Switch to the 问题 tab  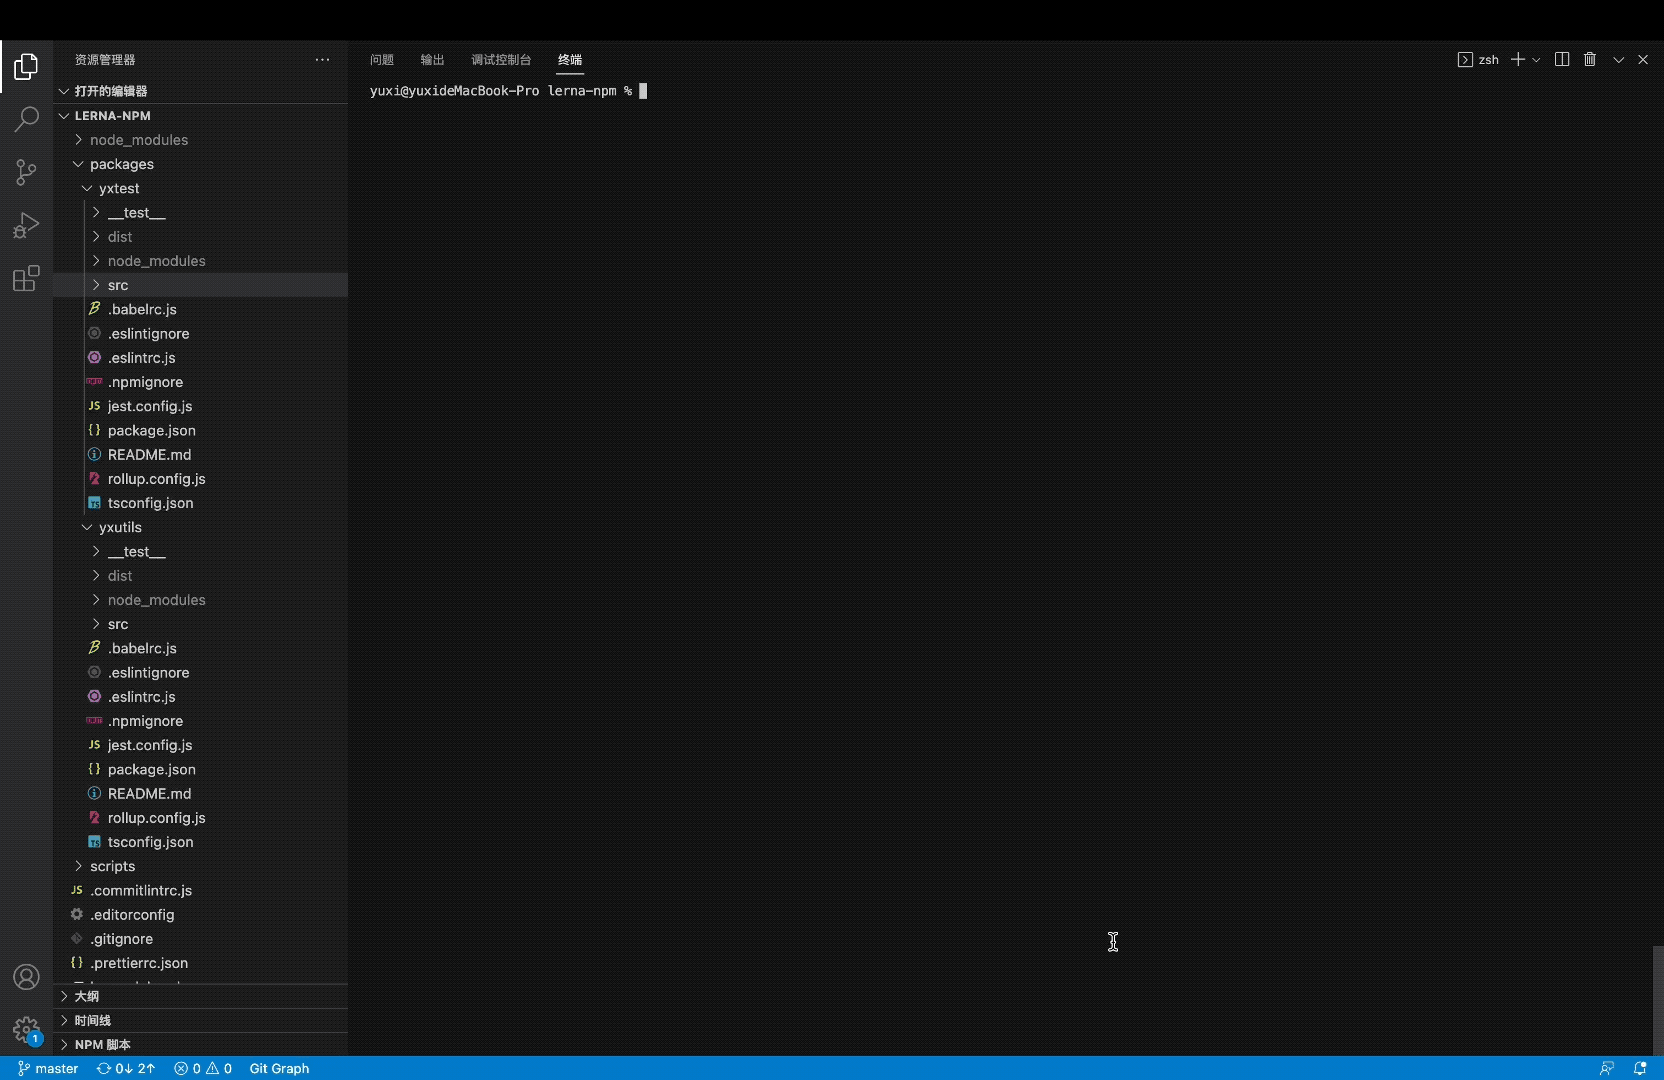[381, 60]
